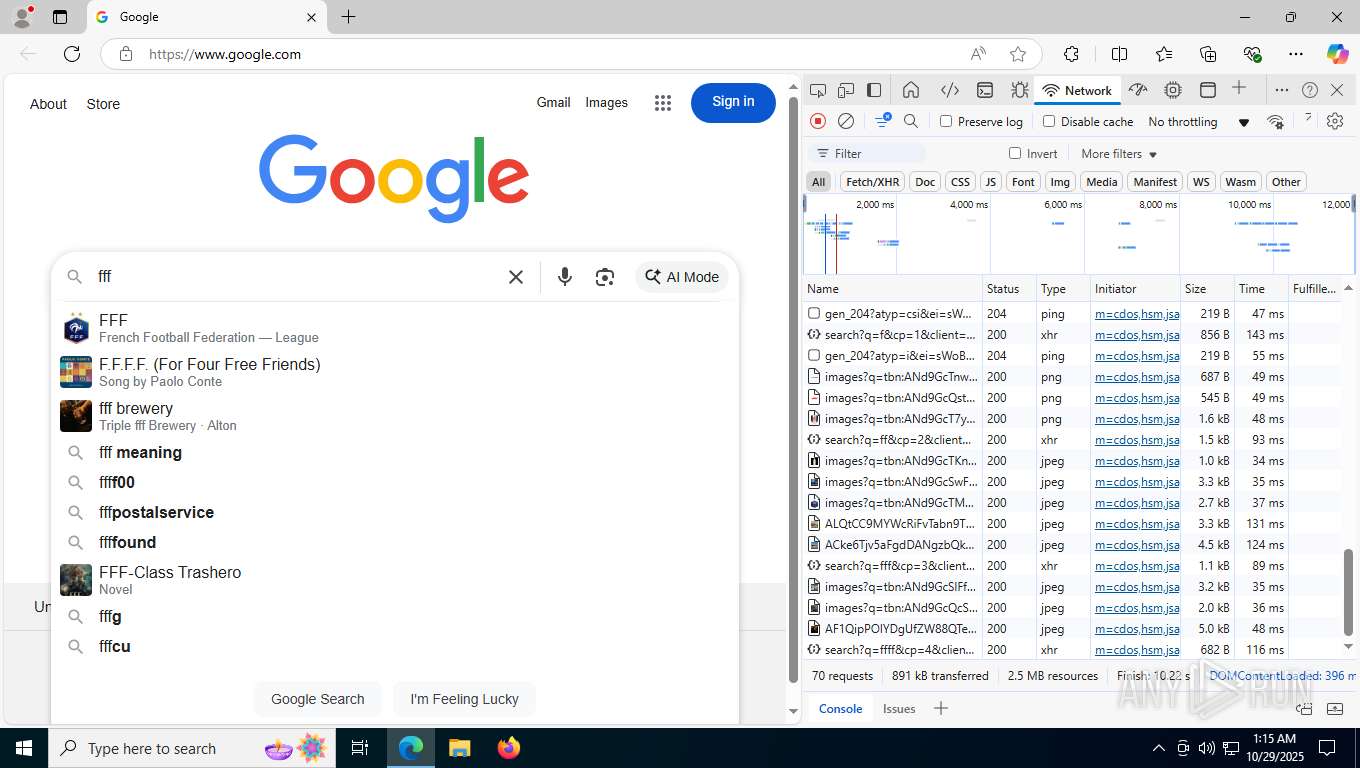The image size is (1360, 768).
Task: Filter requests by Media type
Action: coord(1101,181)
